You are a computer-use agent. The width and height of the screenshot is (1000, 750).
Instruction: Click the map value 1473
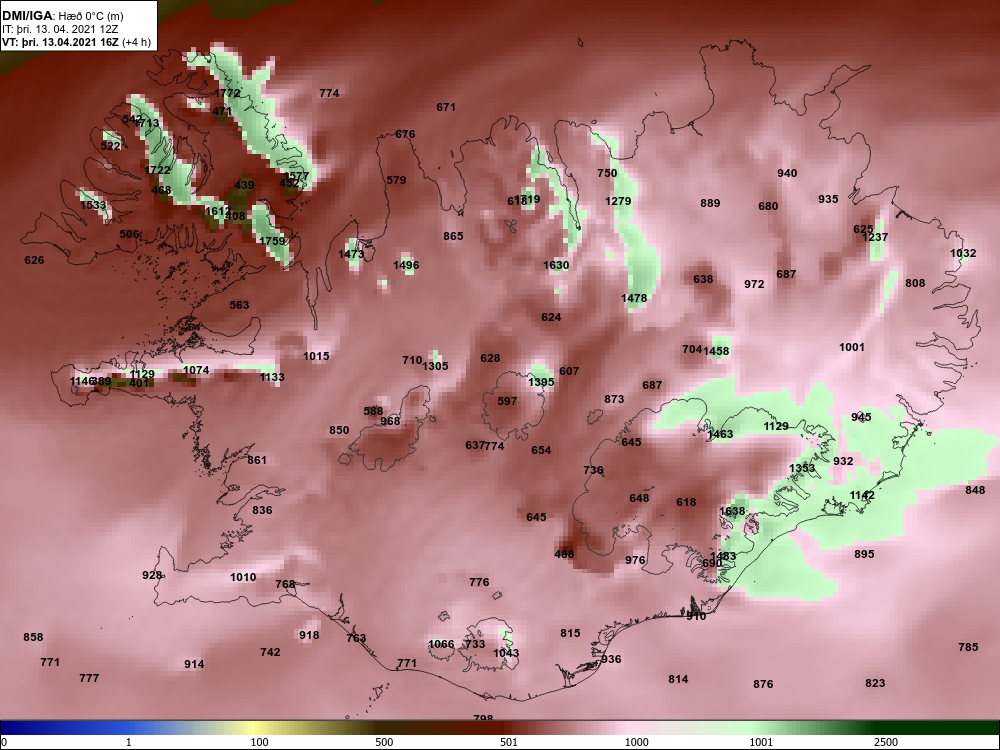(x=351, y=254)
